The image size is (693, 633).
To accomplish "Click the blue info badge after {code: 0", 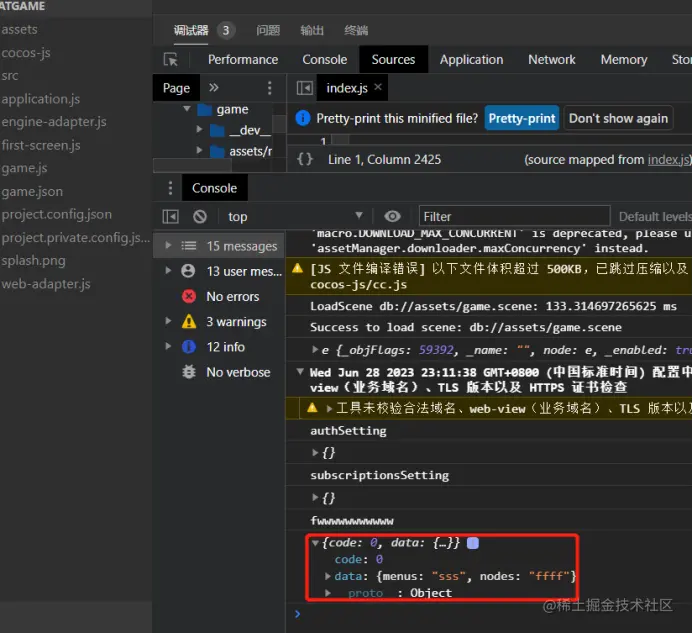I will pos(472,543).
